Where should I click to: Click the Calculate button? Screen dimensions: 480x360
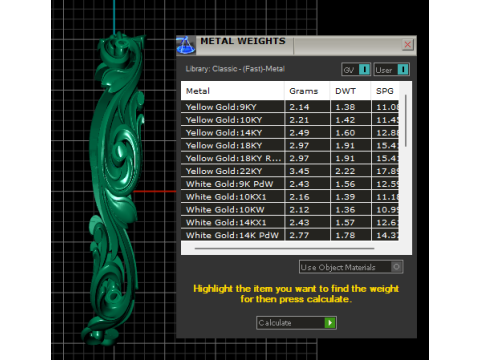[296, 323]
